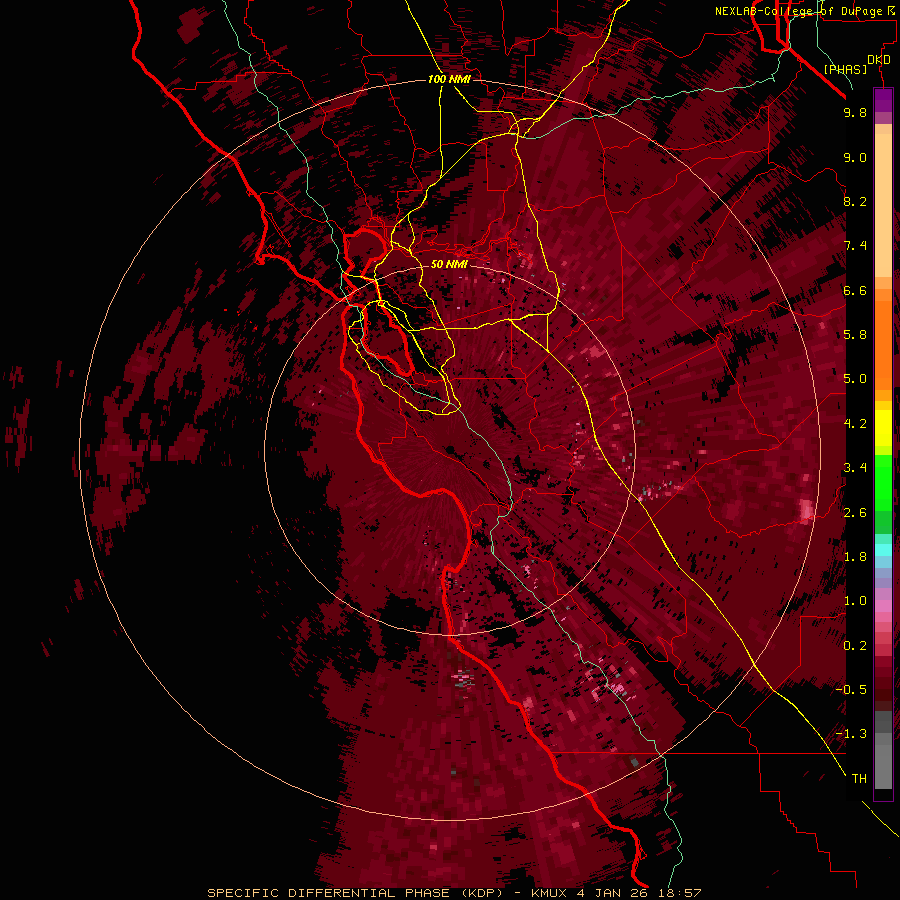Click the 8.2 scale value

point(855,201)
